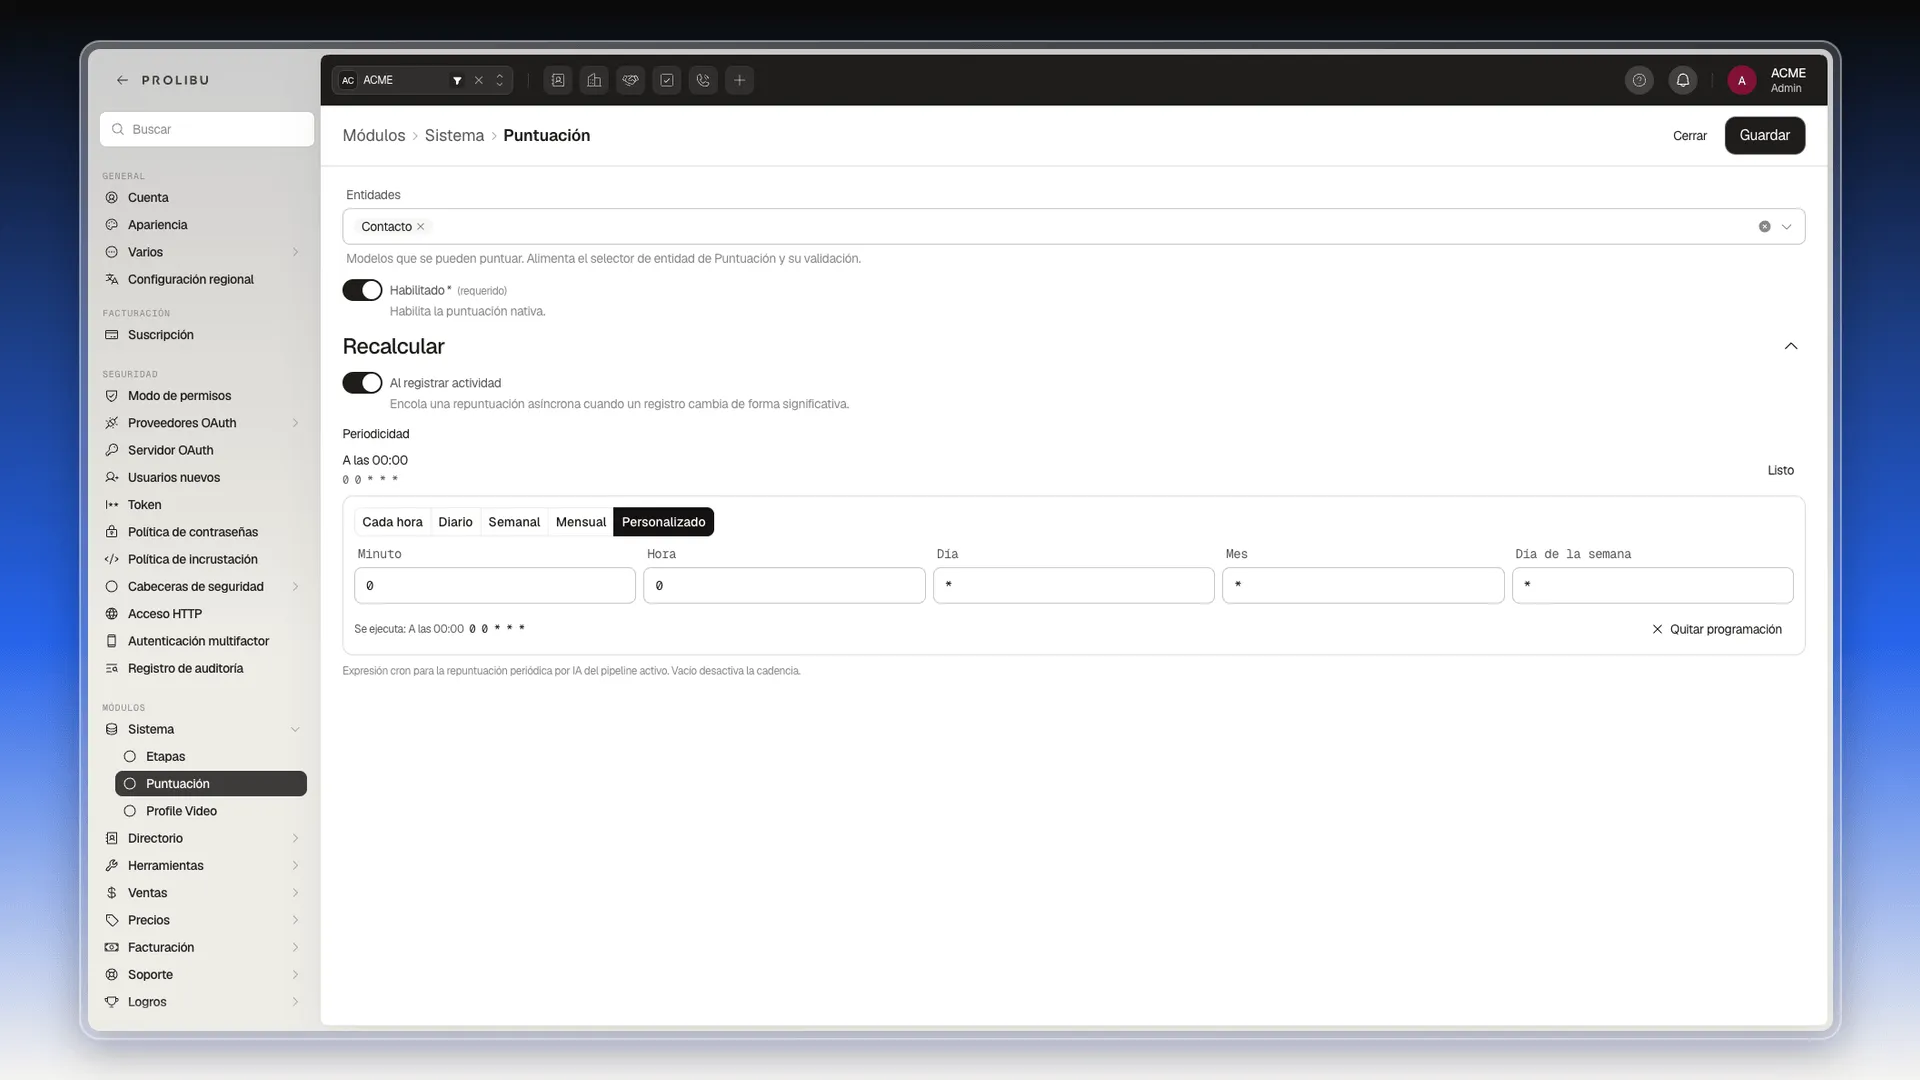The image size is (1920, 1080).
Task: Click the Día de la semana field
Action: click(1652, 586)
